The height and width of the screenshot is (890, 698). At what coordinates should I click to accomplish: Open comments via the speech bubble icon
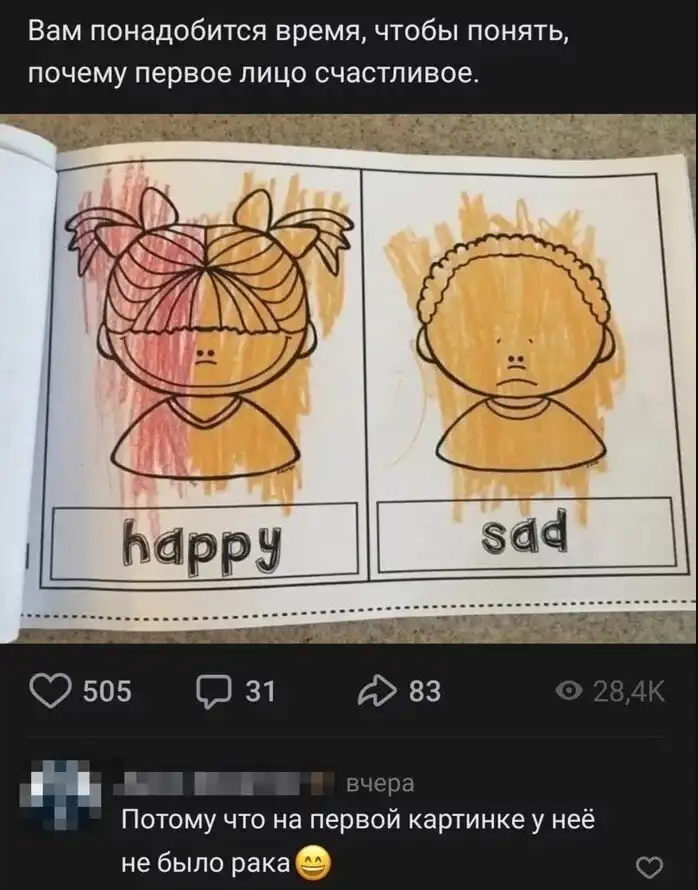[x=214, y=692]
